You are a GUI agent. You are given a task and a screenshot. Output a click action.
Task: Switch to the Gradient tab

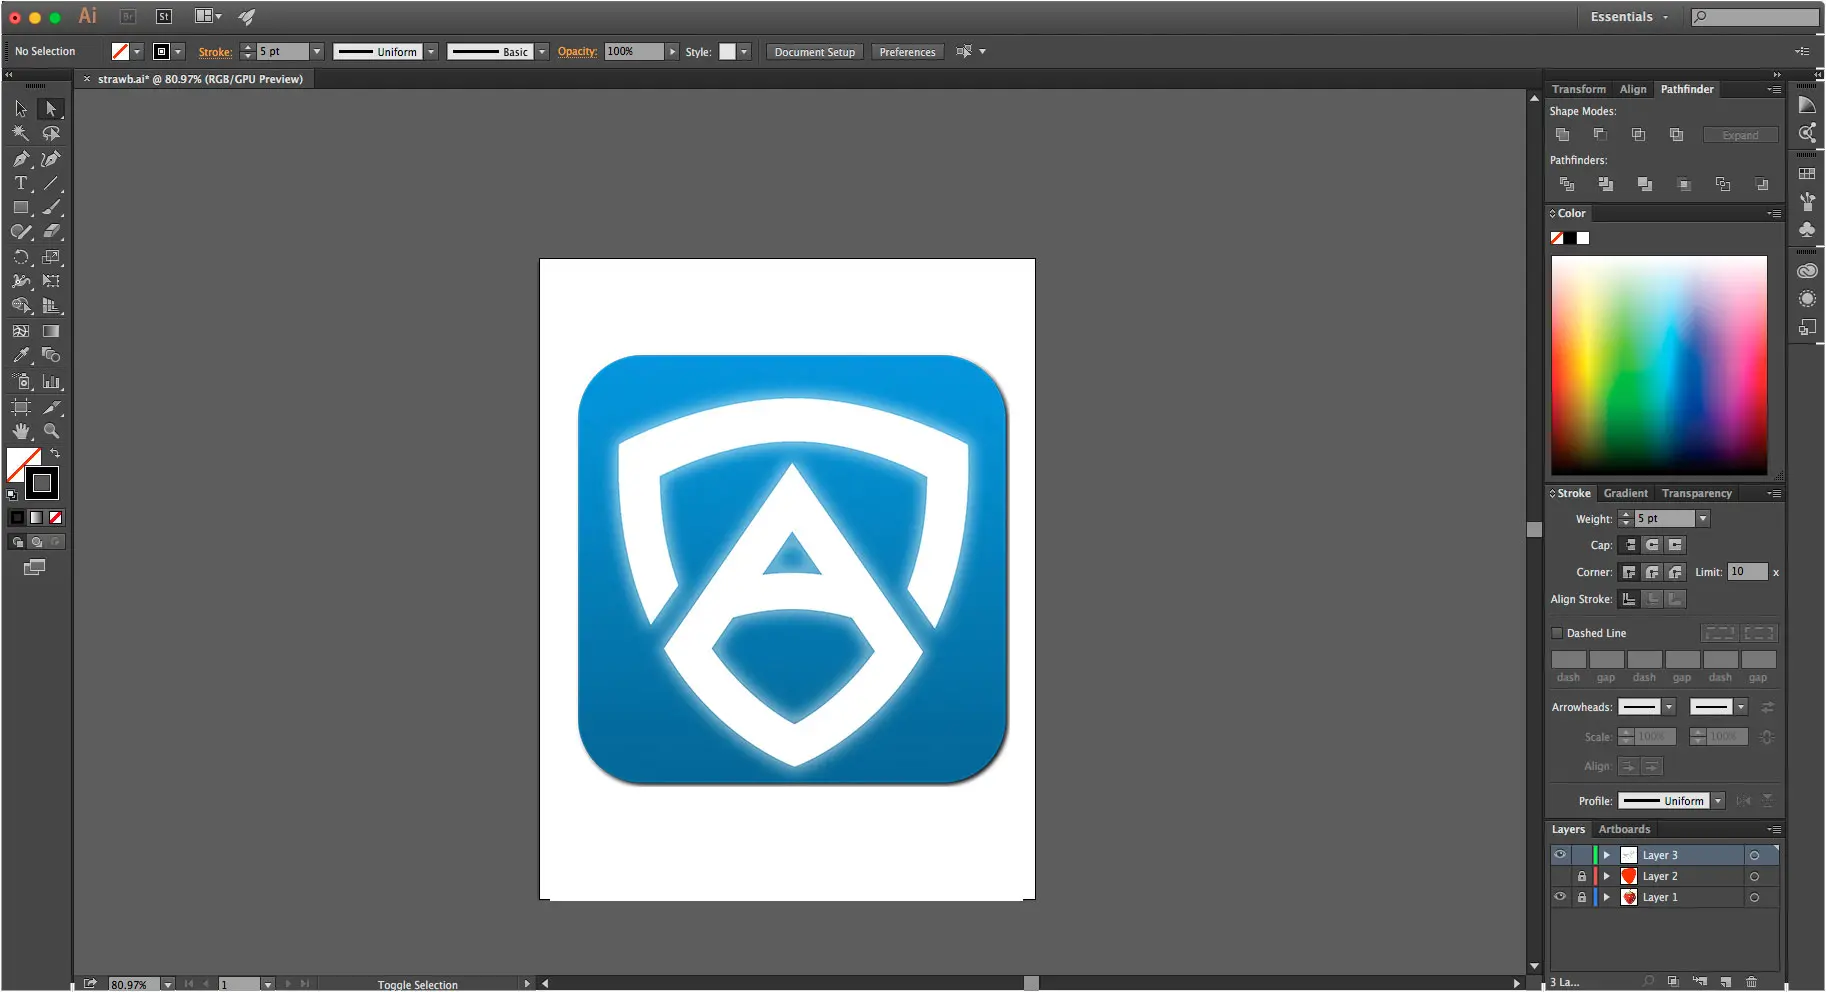click(1624, 493)
